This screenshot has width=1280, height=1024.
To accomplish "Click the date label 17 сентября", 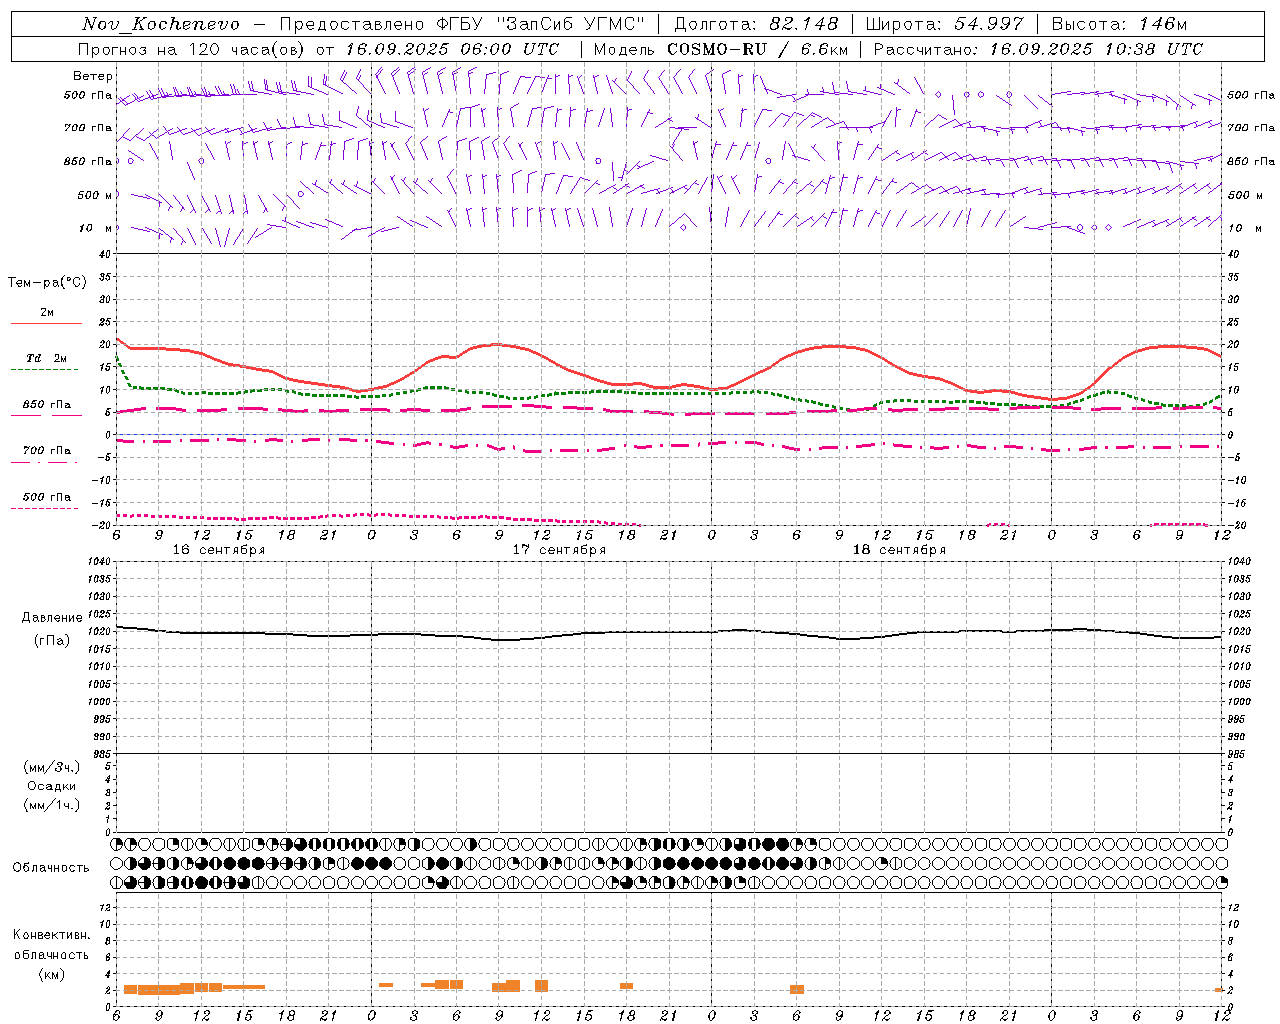I will coord(559,550).
